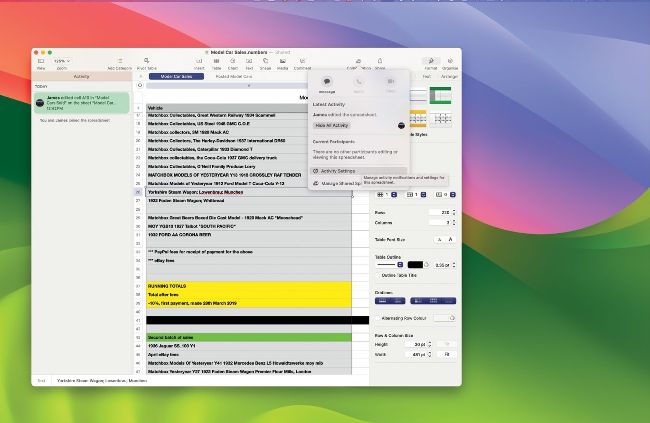This screenshot has width=650, height=423.
Task: Click the Share toolbar icon
Action: 380,63
